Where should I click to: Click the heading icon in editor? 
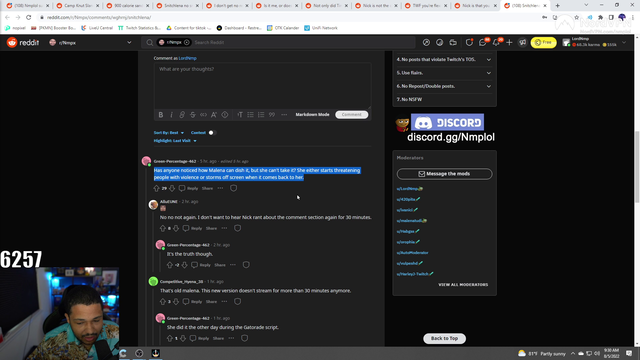[x=240, y=115]
